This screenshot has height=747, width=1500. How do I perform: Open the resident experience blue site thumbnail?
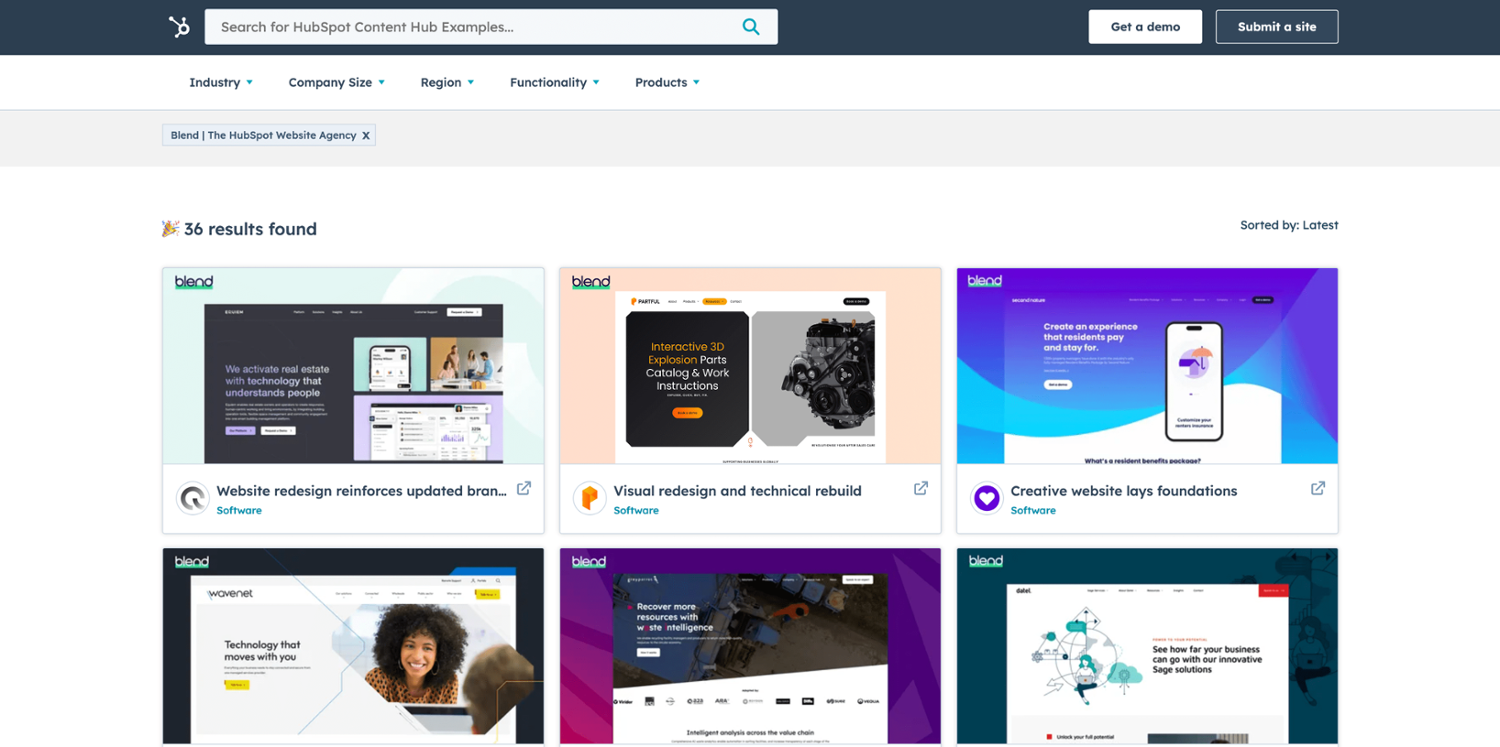1147,366
